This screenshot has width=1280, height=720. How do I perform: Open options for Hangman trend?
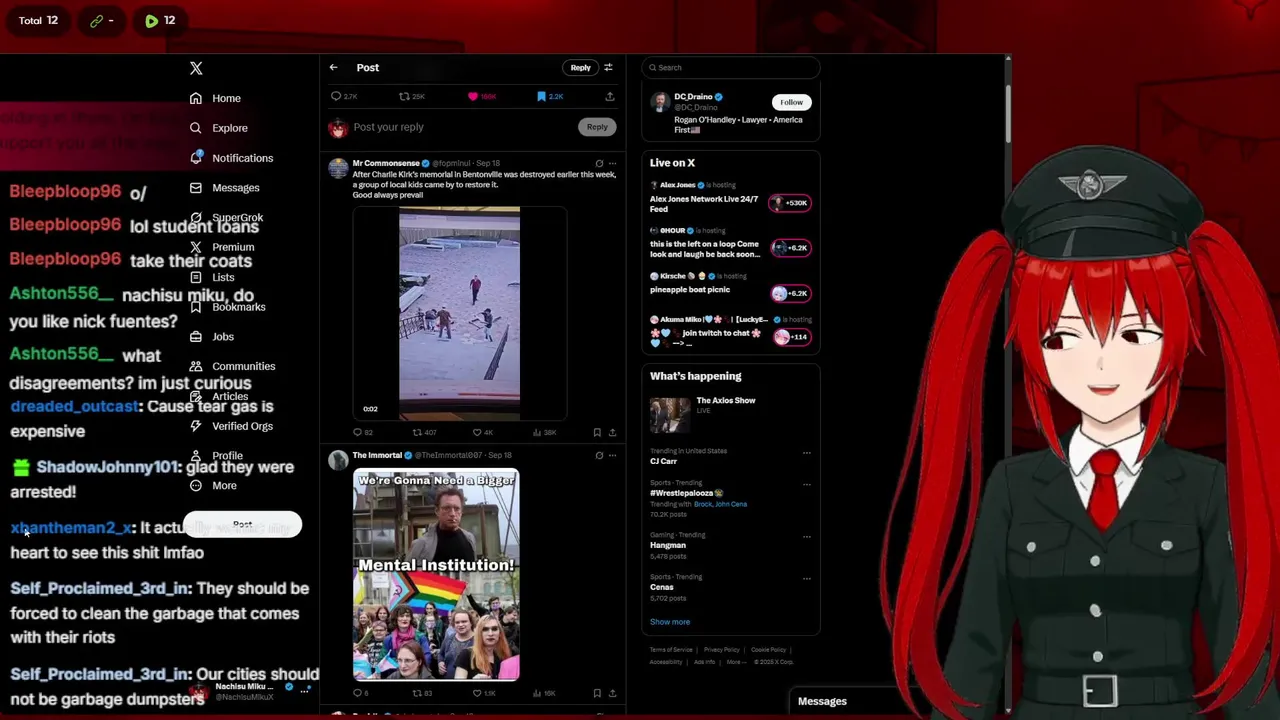coord(806,536)
